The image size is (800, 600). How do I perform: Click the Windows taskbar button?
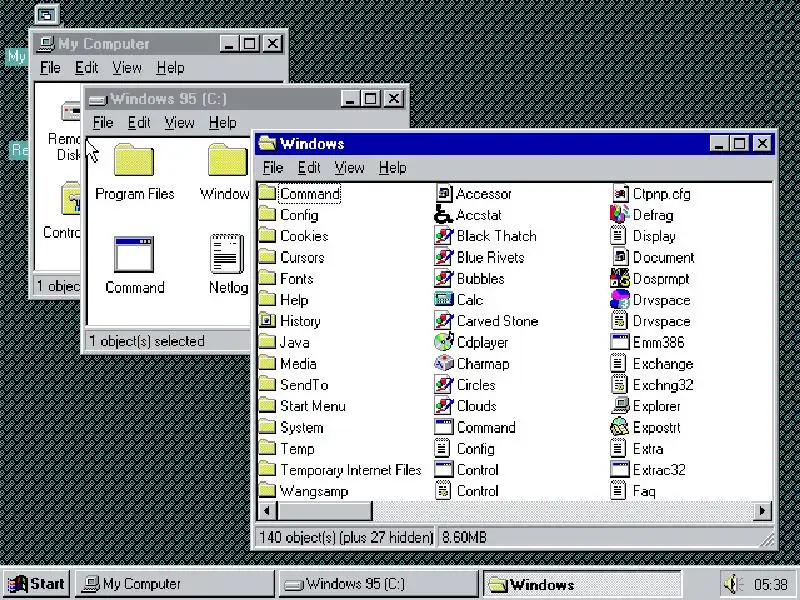click(582, 584)
